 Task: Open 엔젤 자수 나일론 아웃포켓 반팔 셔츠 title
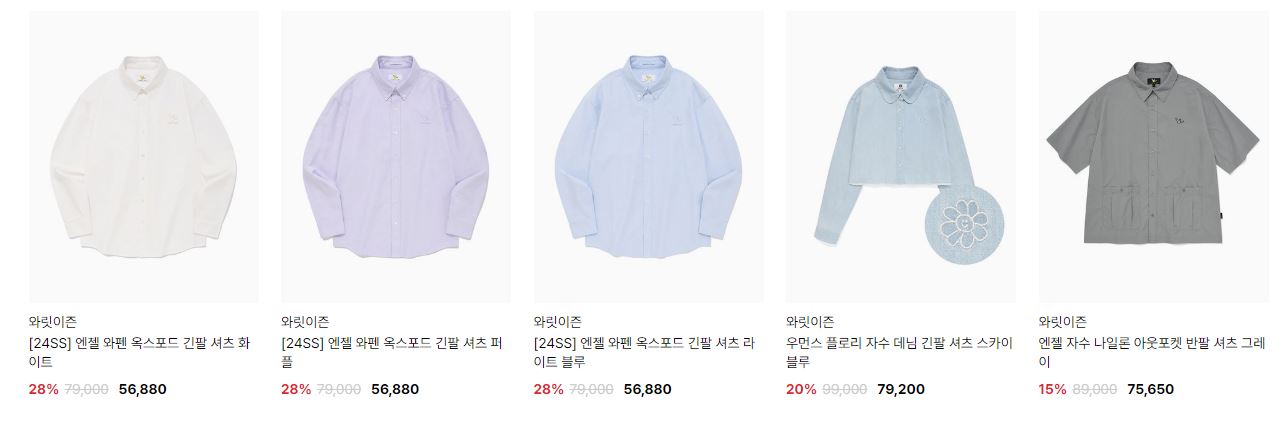[1152, 352]
